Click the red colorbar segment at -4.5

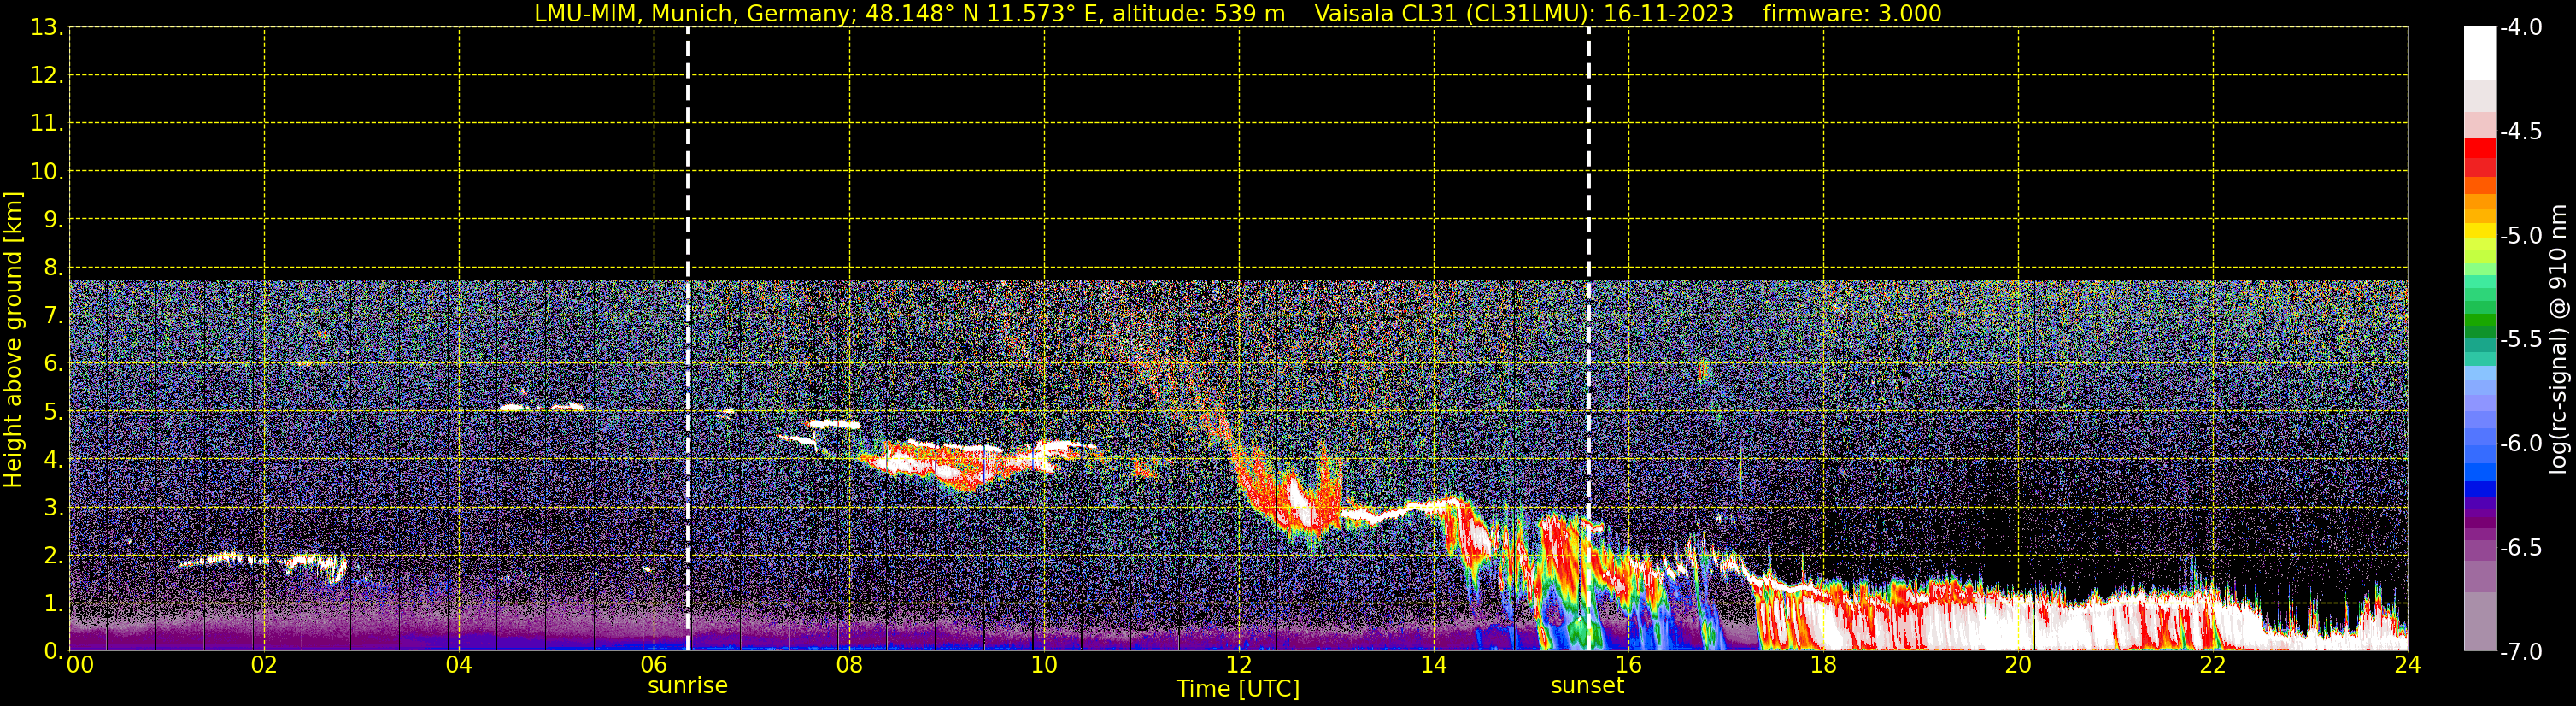2479,148
